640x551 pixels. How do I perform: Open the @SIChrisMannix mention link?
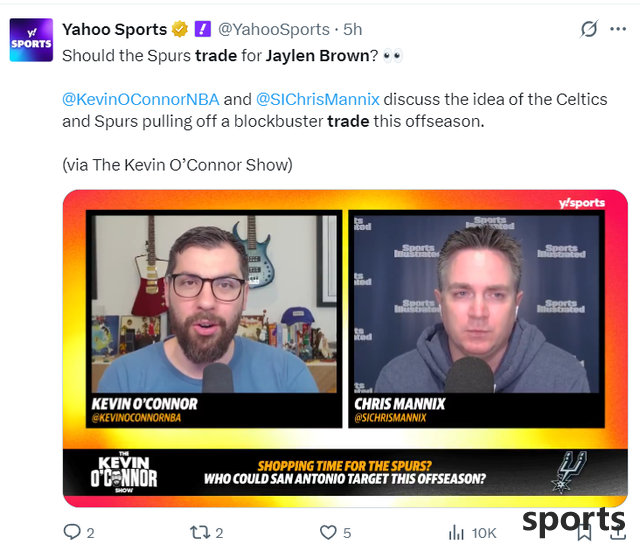tap(318, 99)
